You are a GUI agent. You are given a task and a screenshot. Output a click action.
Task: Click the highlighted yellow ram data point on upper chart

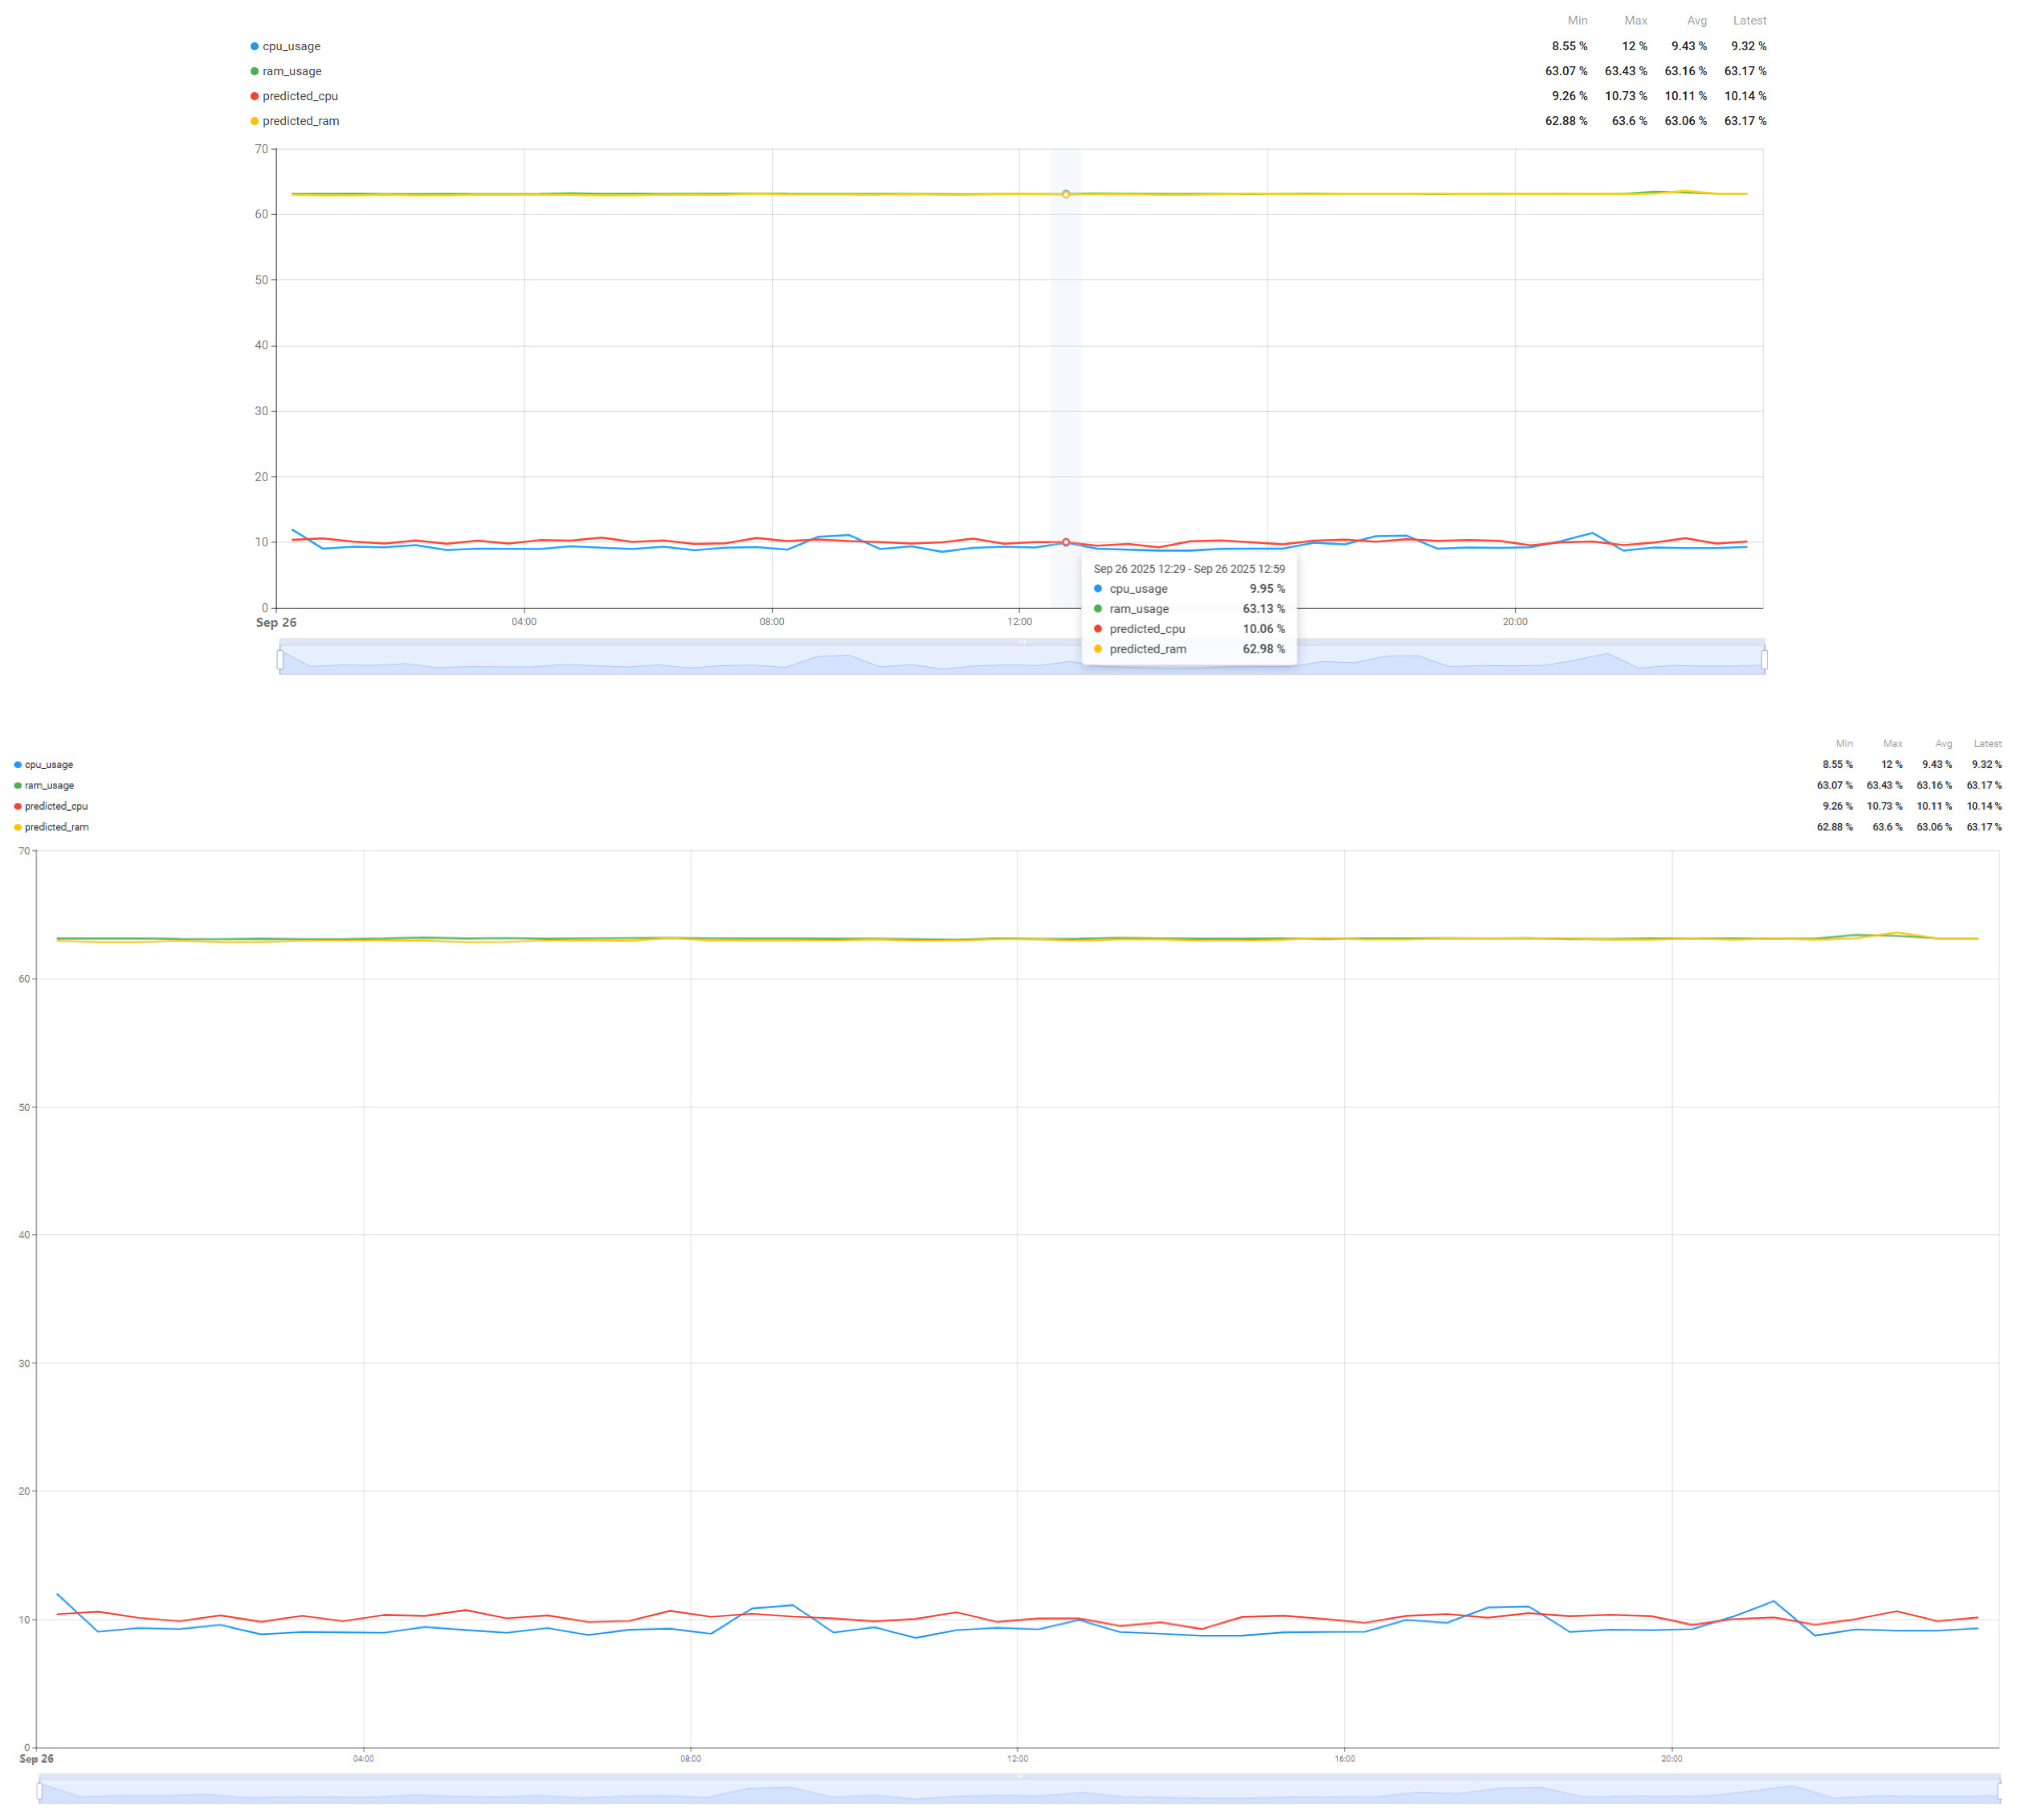(x=1066, y=194)
